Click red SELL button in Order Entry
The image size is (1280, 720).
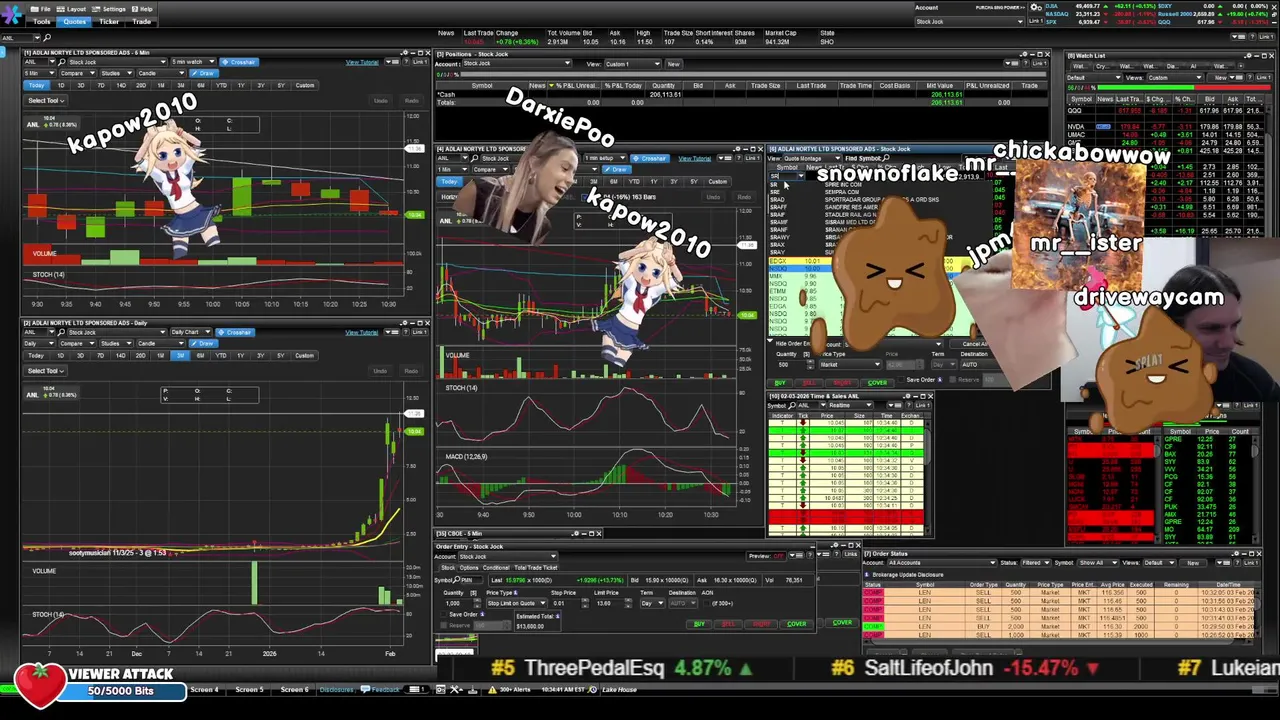tap(729, 624)
